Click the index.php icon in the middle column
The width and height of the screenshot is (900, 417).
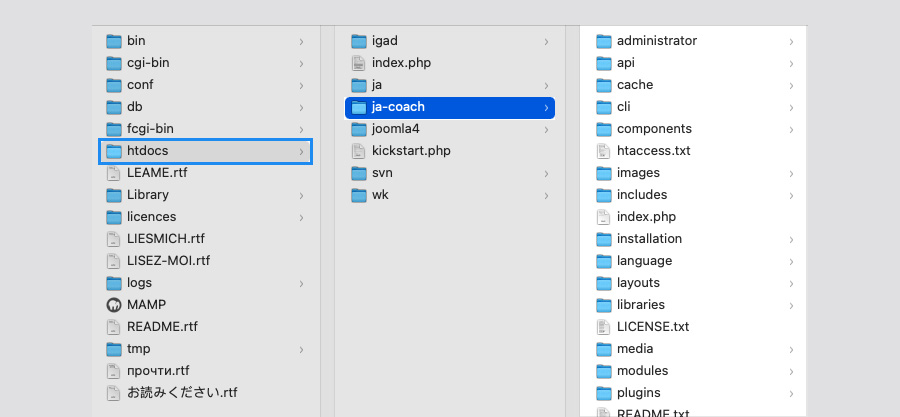359,63
